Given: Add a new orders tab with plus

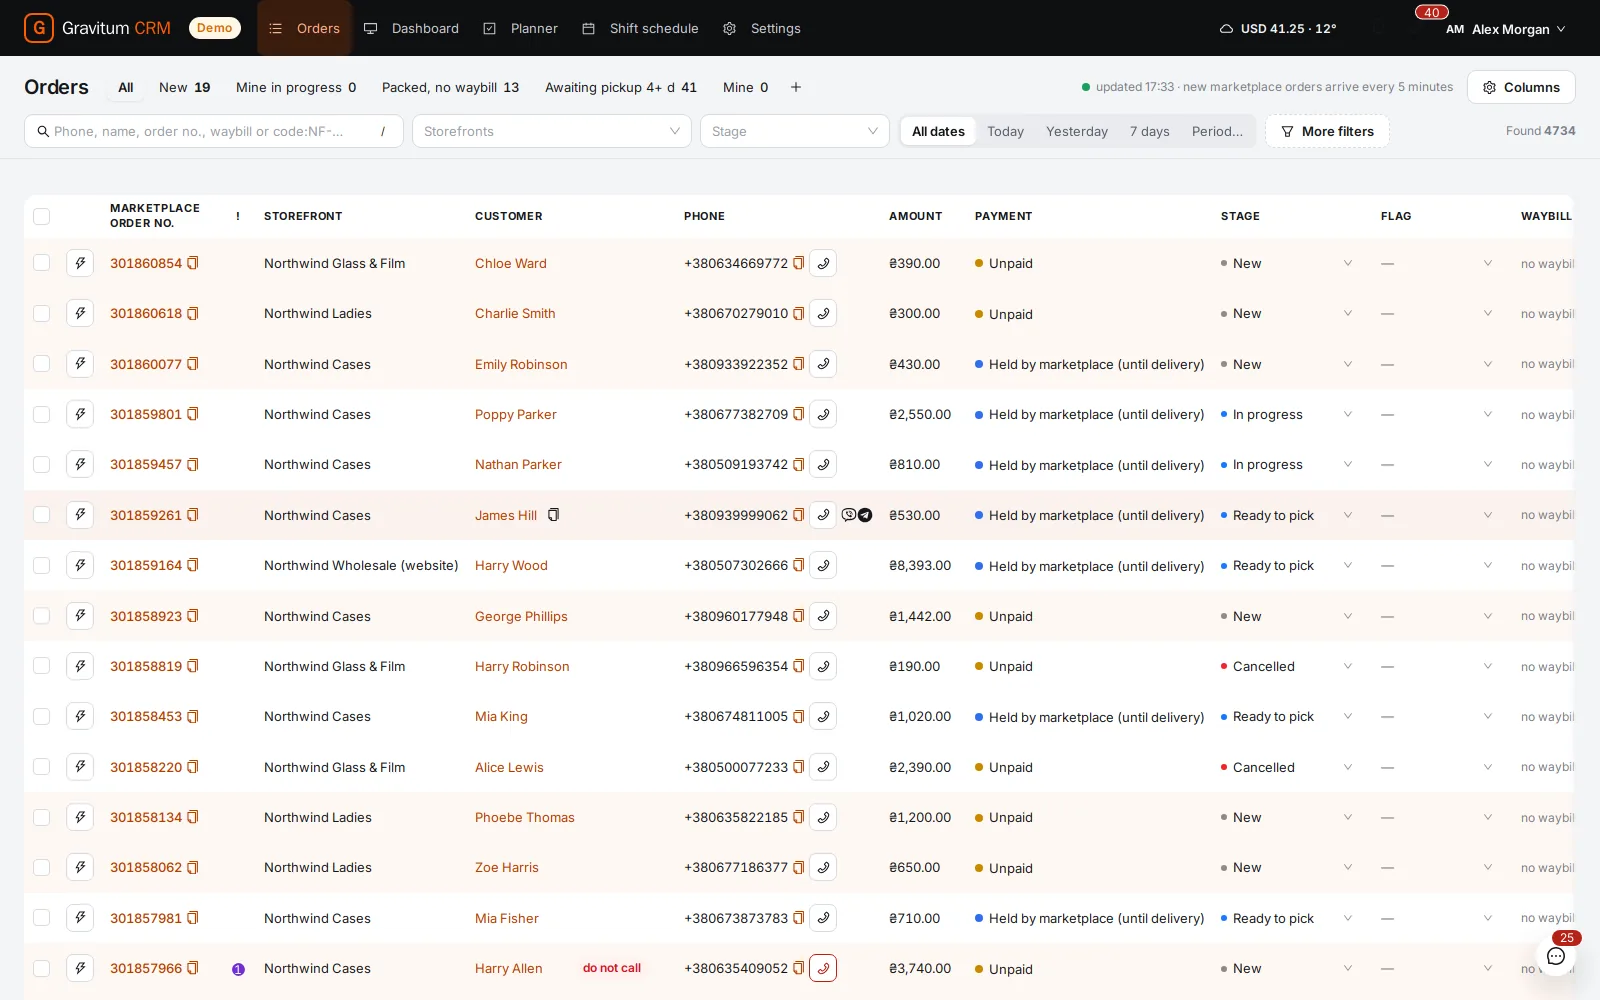Looking at the screenshot, I should click(x=796, y=87).
